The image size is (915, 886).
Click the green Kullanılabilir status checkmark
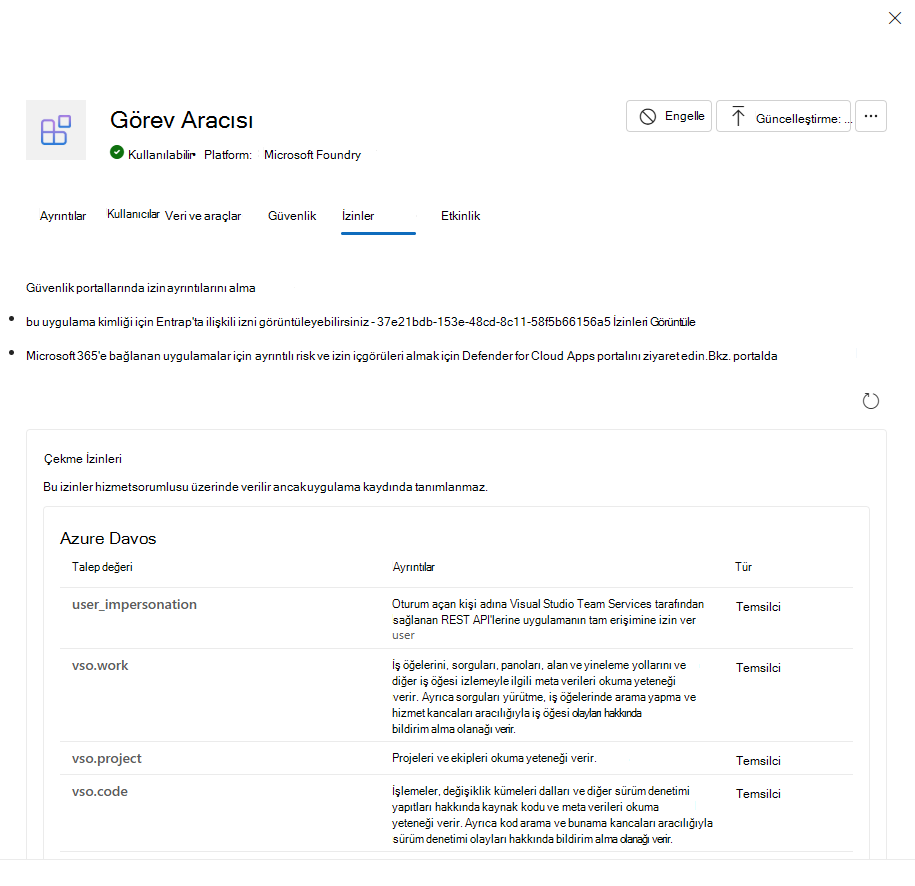[x=117, y=152]
